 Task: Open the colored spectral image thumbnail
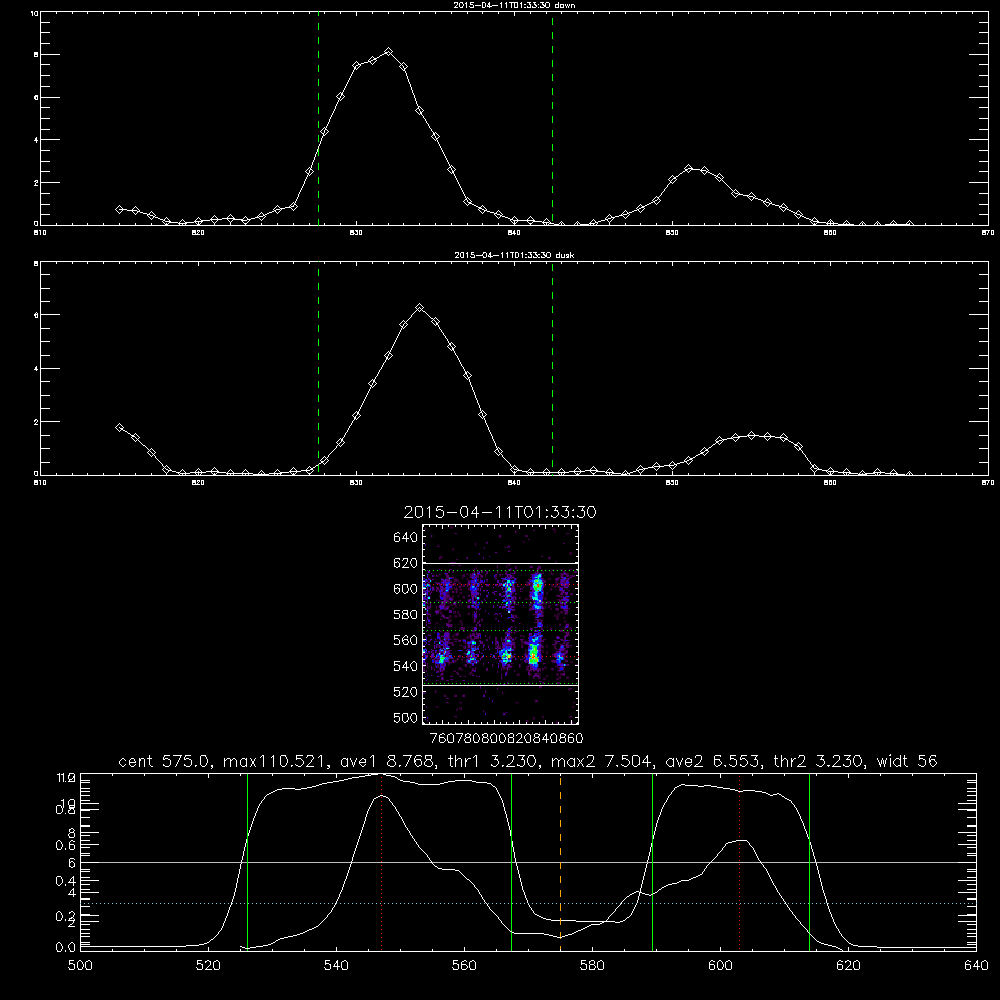[x=501, y=624]
